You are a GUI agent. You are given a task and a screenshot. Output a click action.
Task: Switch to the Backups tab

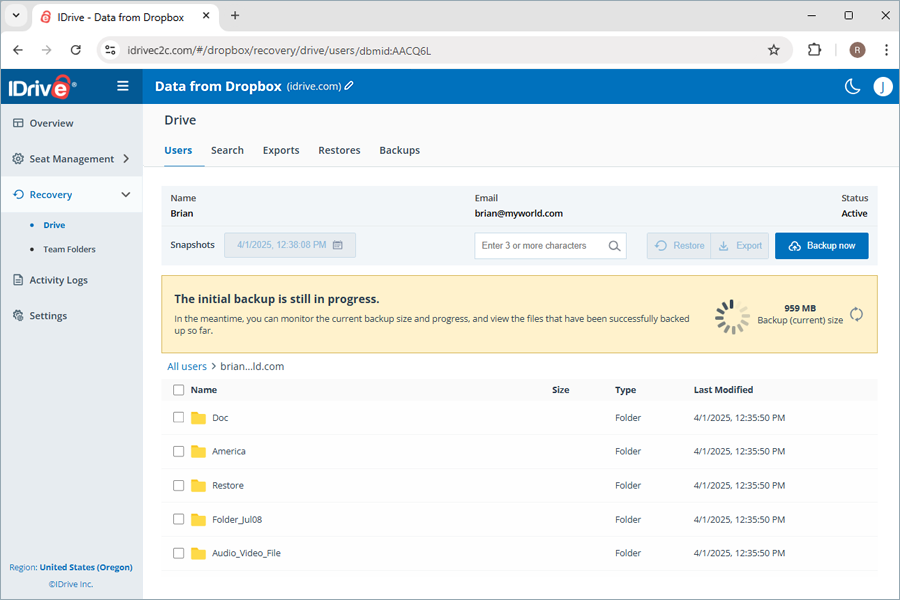399,150
